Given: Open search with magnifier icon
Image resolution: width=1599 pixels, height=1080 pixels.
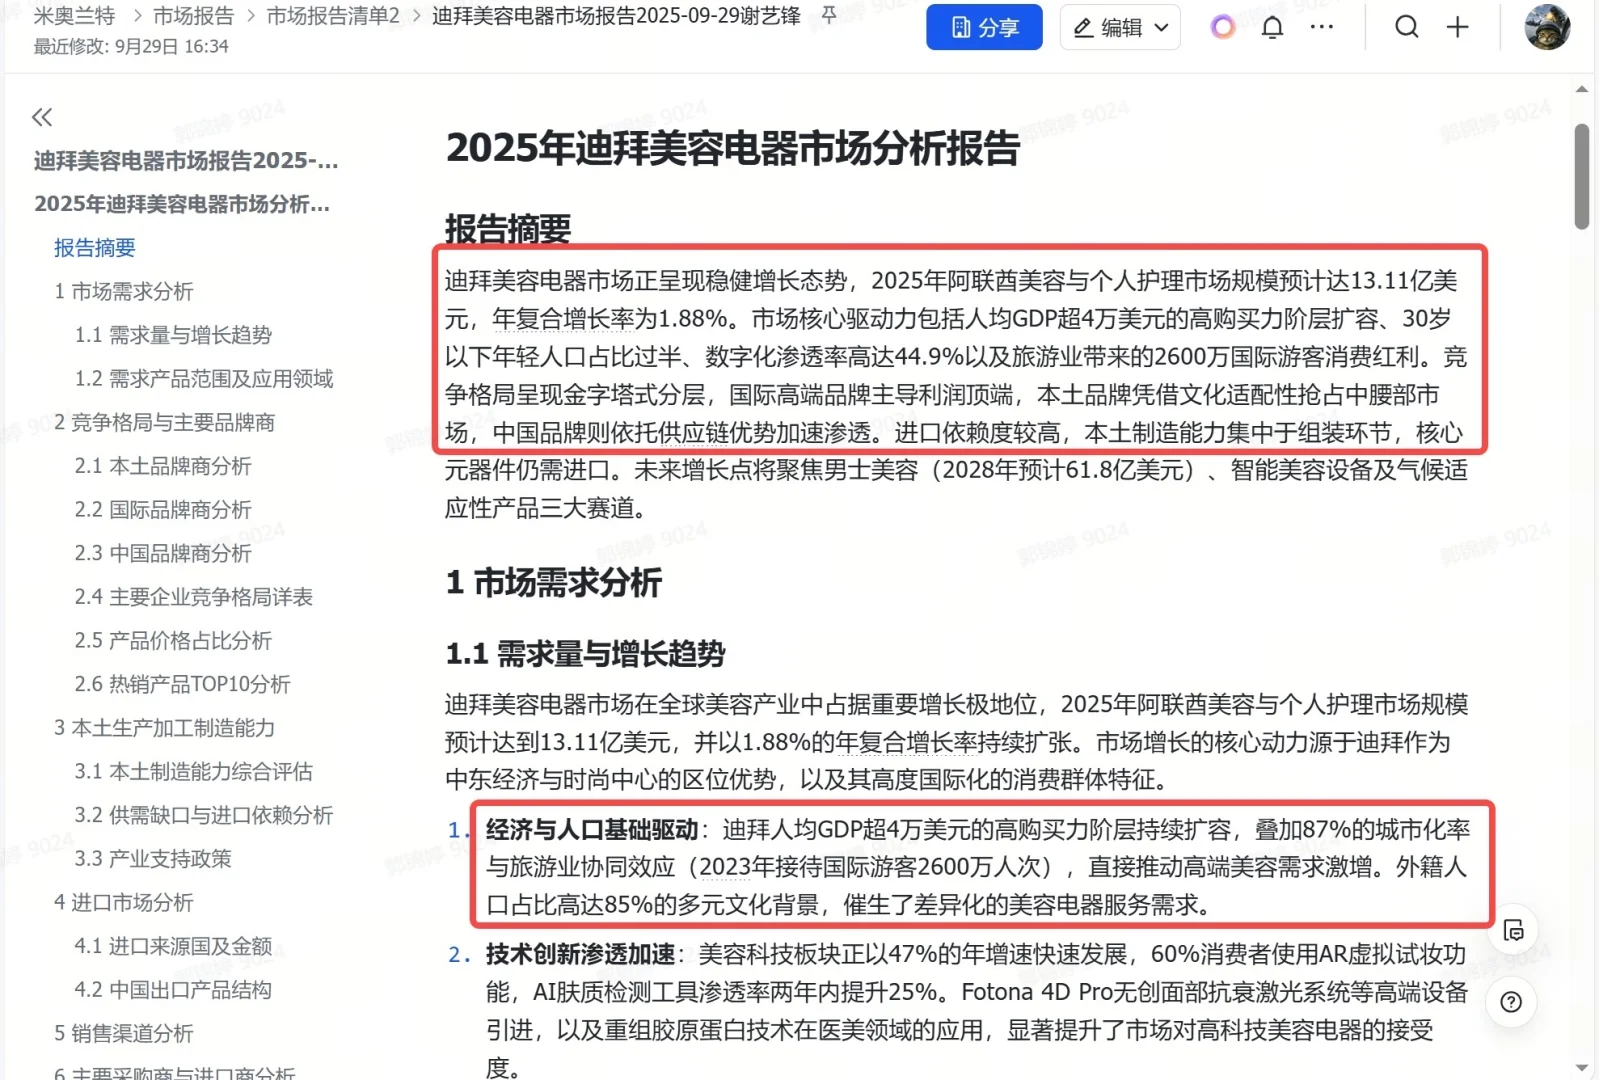Looking at the screenshot, I should 1407,27.
